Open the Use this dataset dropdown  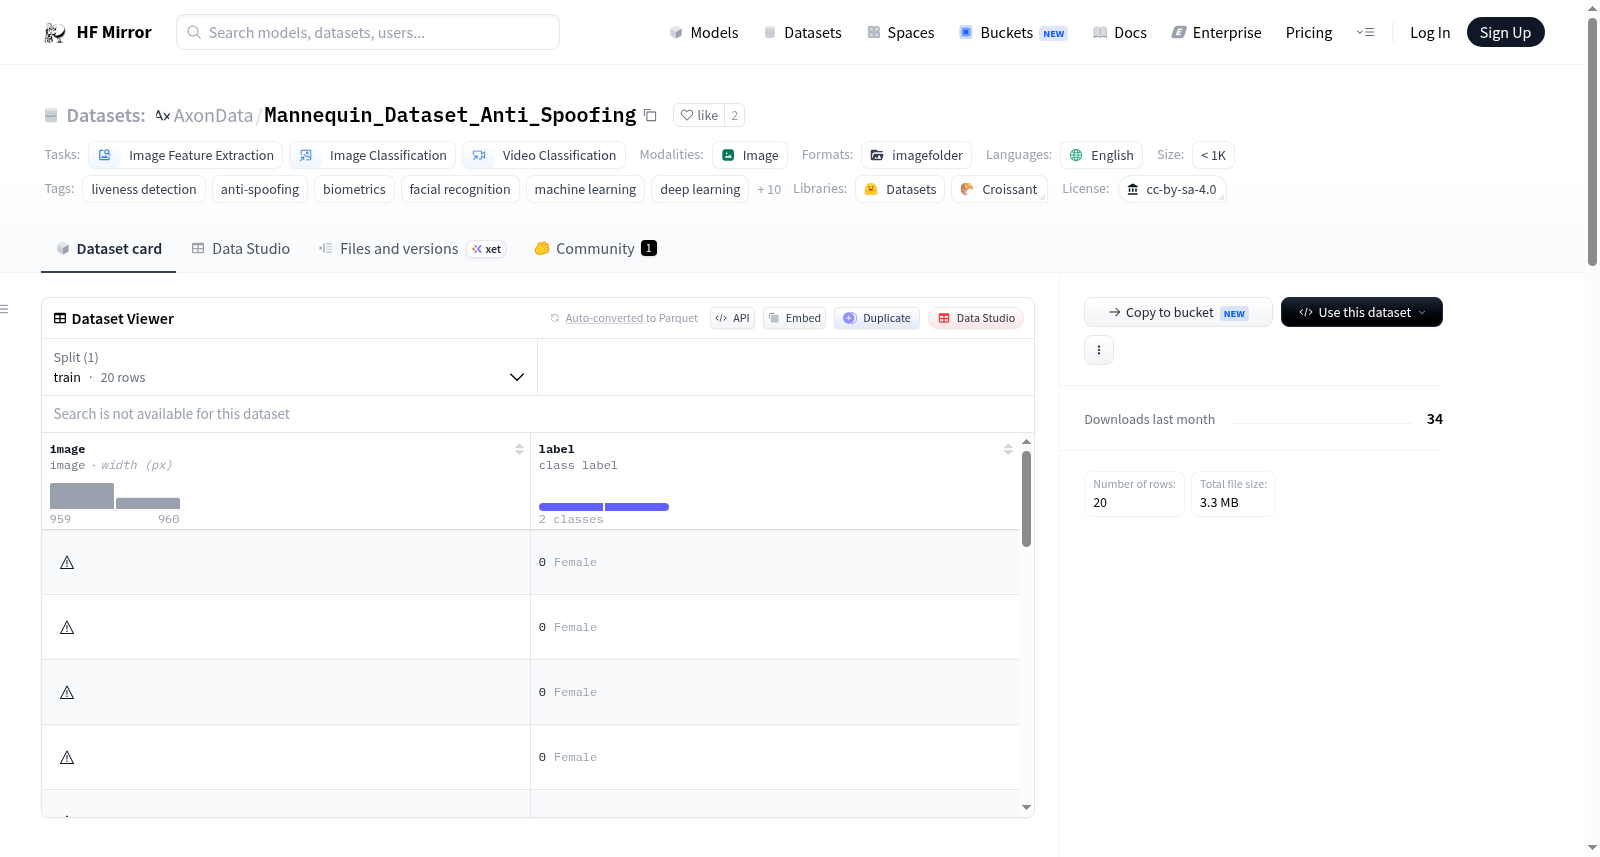pyautogui.click(x=1361, y=312)
